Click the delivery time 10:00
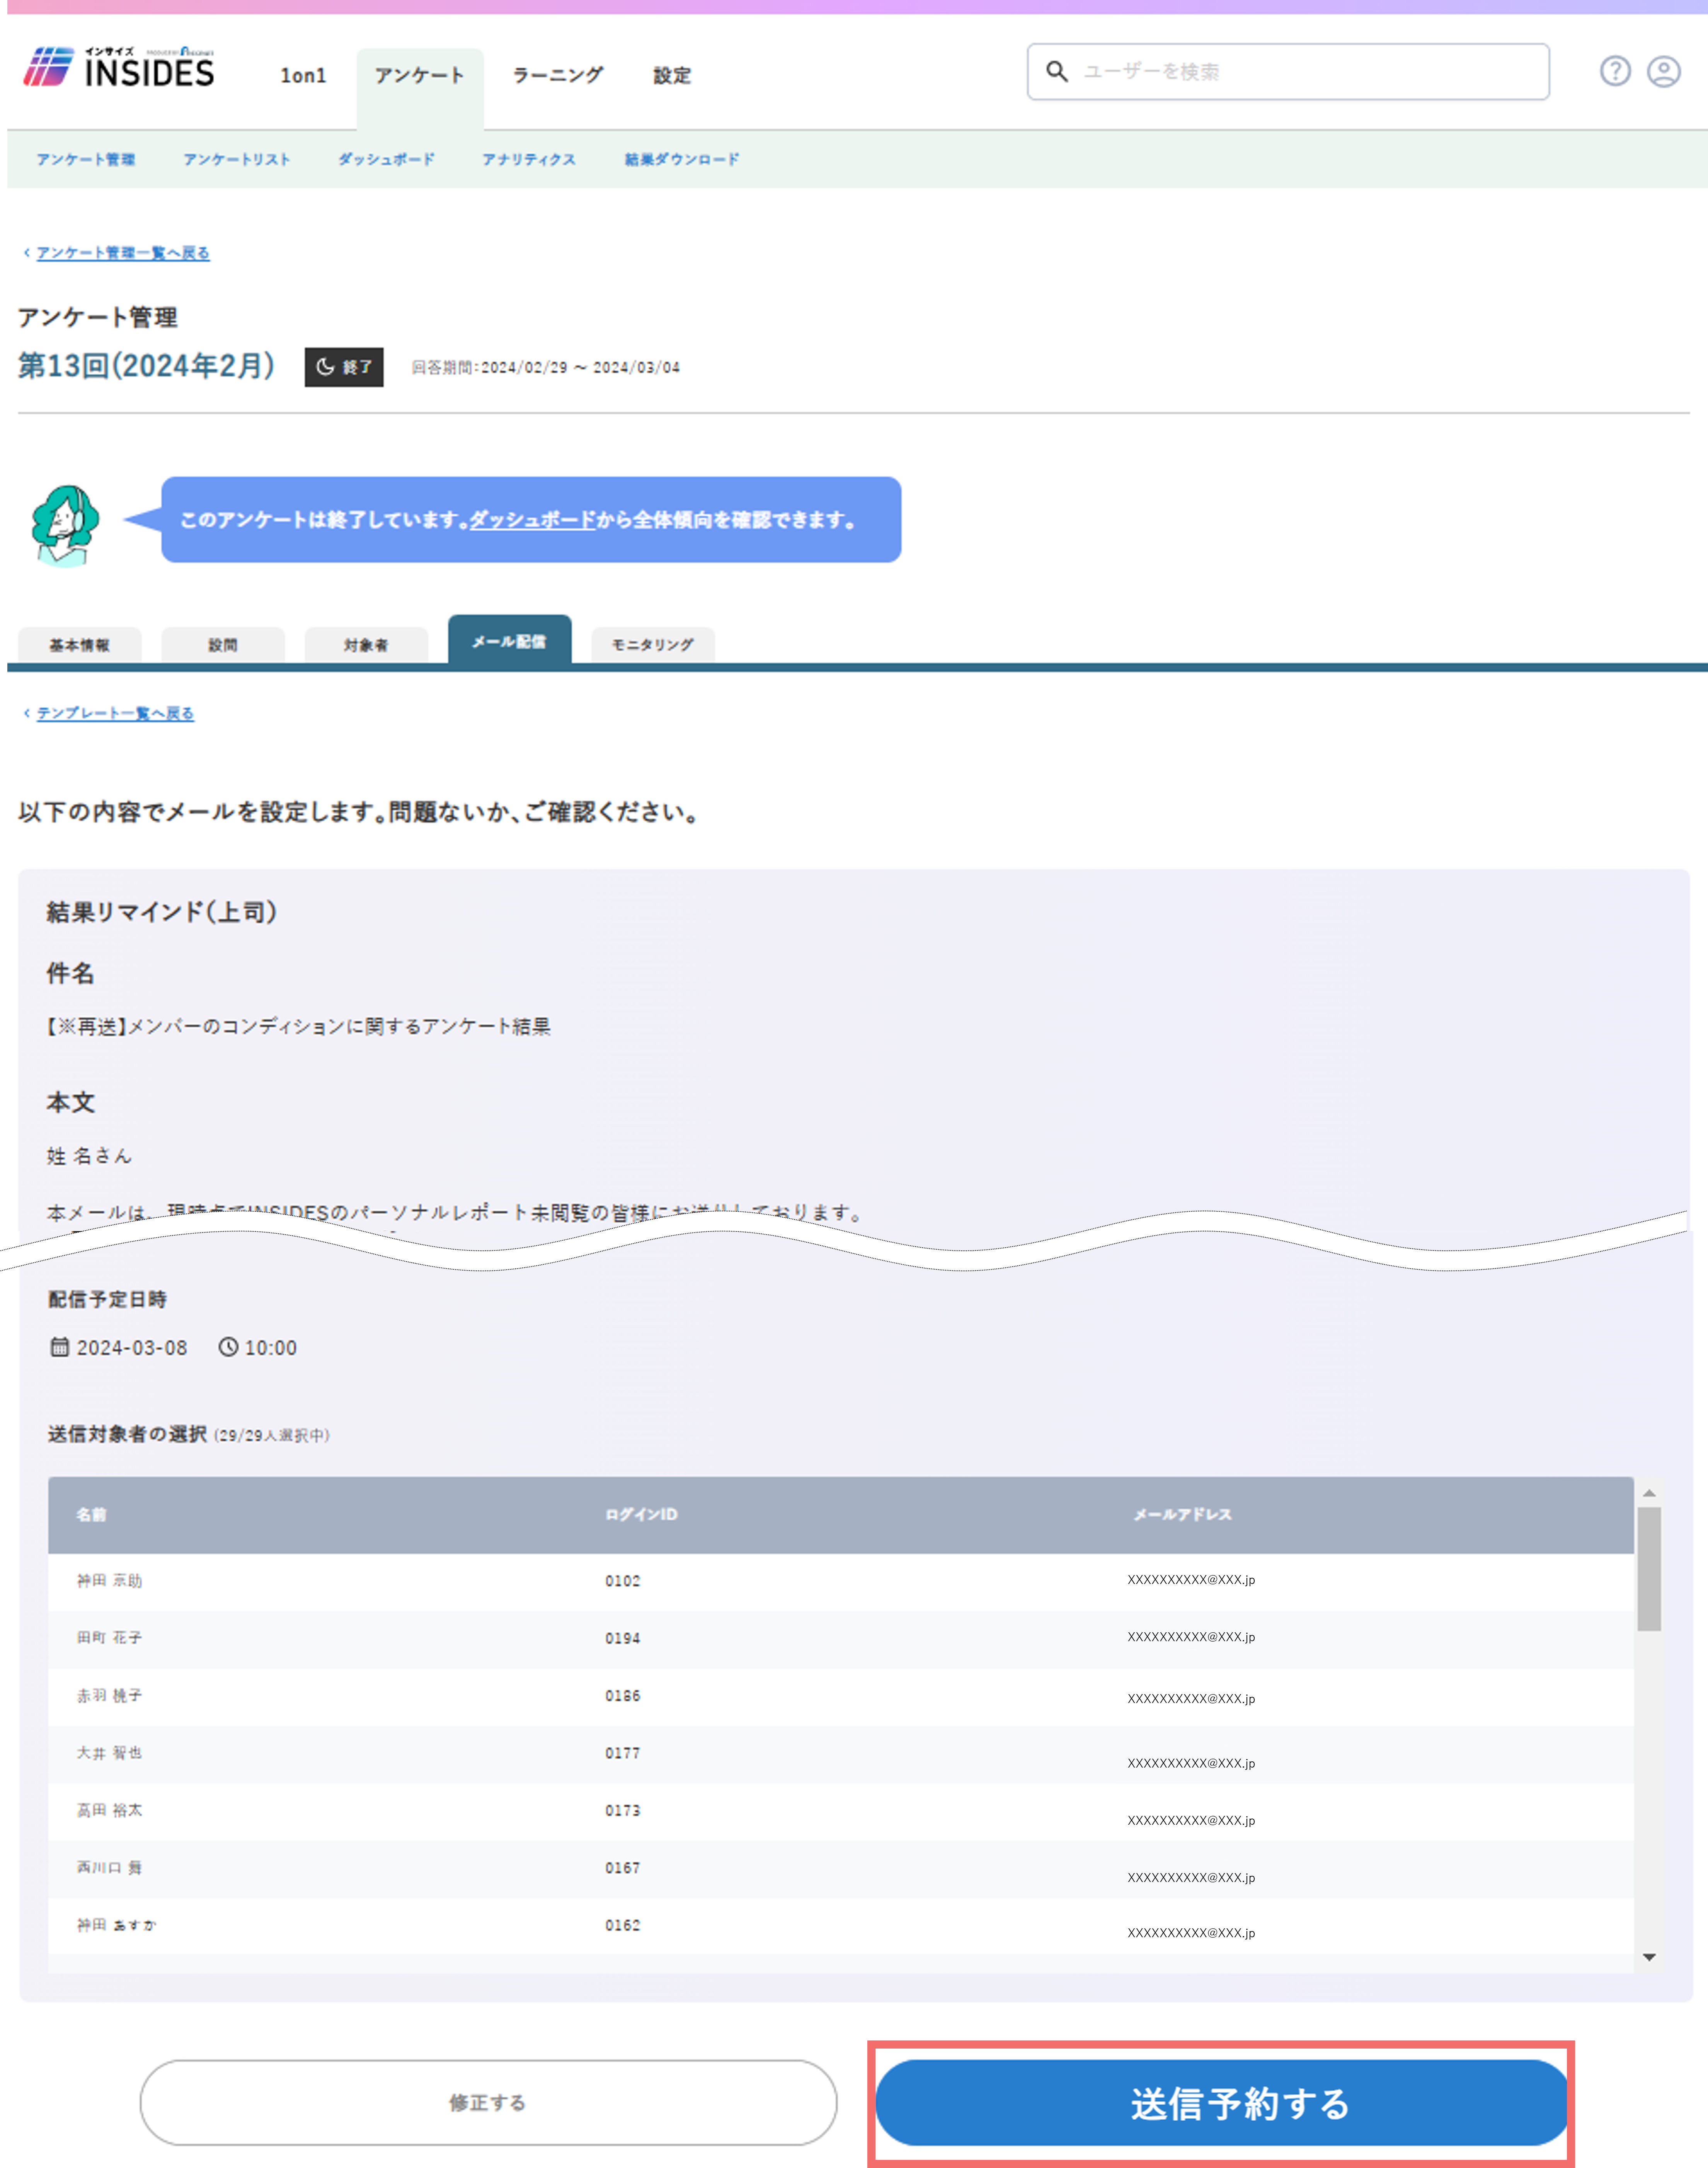 [x=271, y=1348]
